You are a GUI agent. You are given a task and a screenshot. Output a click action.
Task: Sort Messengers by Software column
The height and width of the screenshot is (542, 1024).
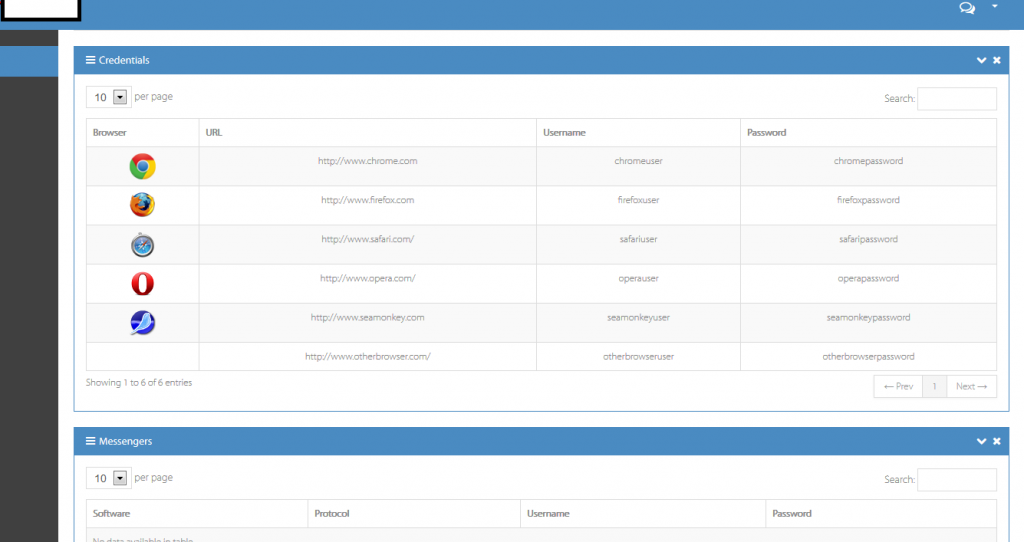pyautogui.click(x=197, y=514)
